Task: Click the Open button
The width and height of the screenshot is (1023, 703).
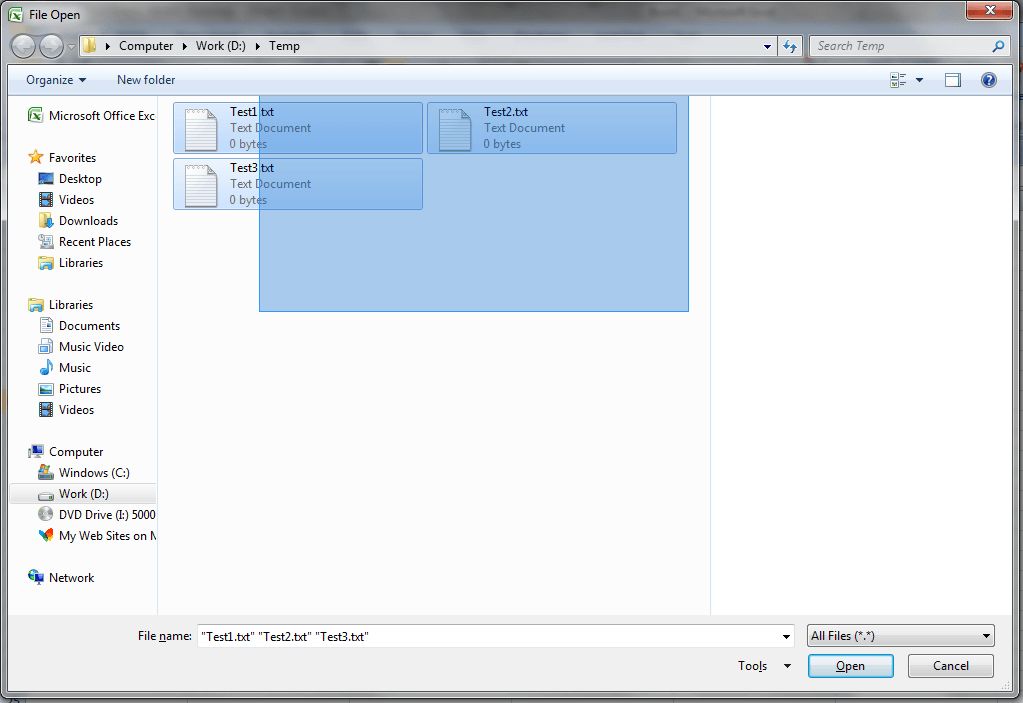Action: [850, 666]
